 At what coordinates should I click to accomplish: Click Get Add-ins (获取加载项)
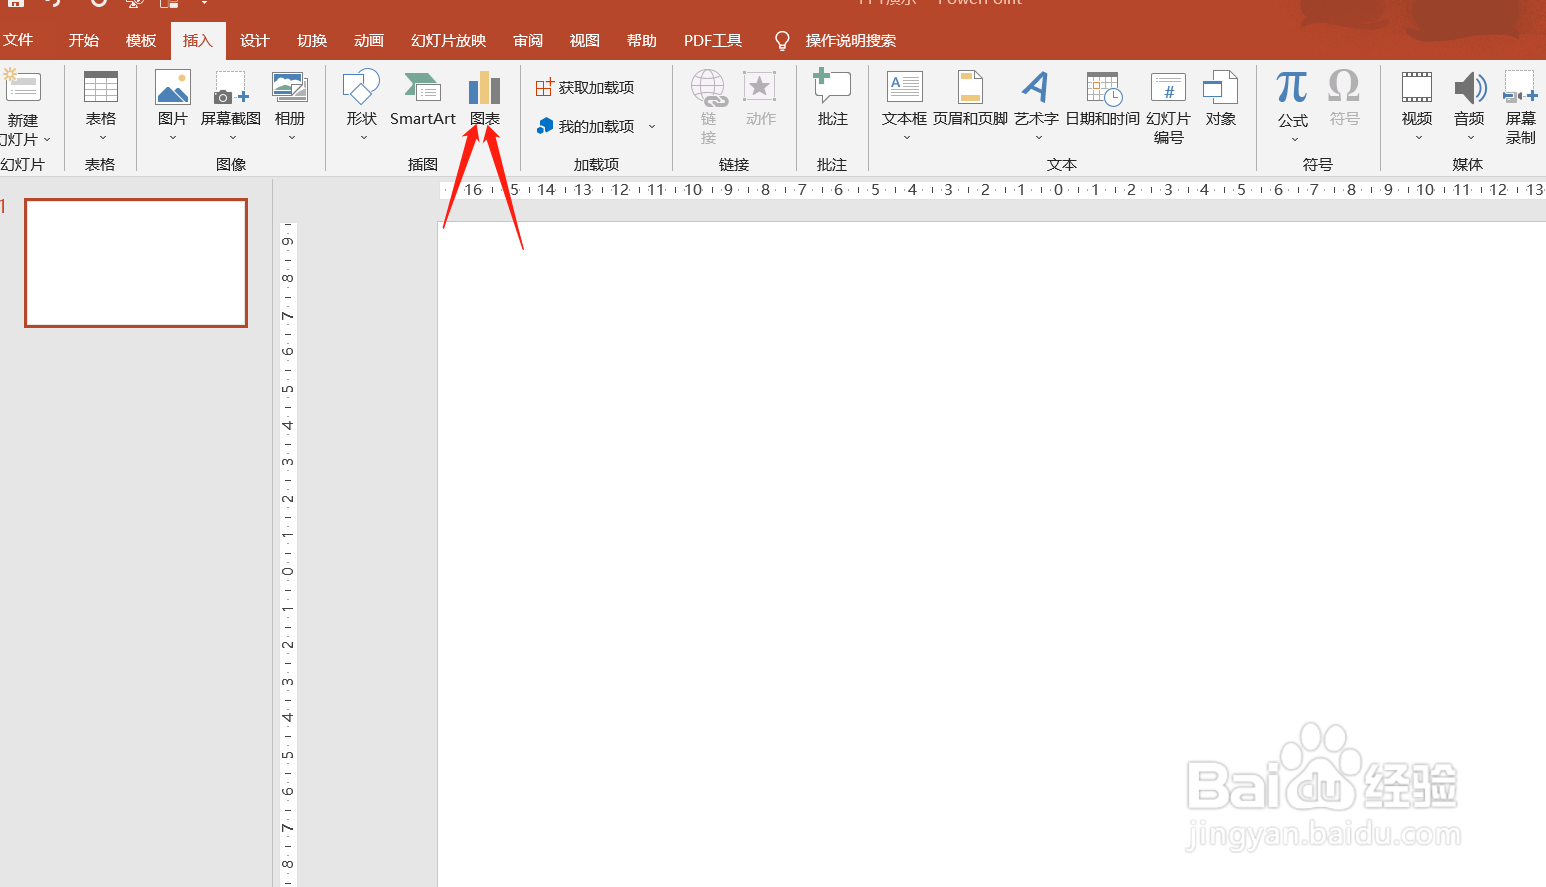point(585,88)
